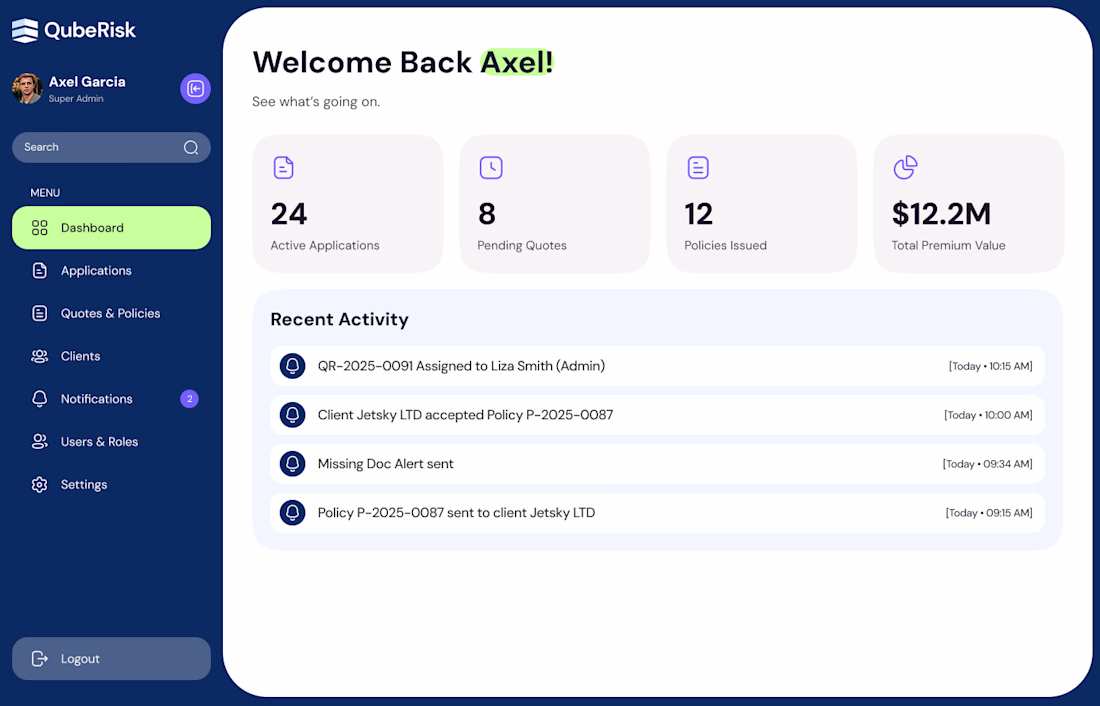1100x706 pixels.
Task: Click the Notifications bell icon in sidebar
Action: tap(40, 399)
